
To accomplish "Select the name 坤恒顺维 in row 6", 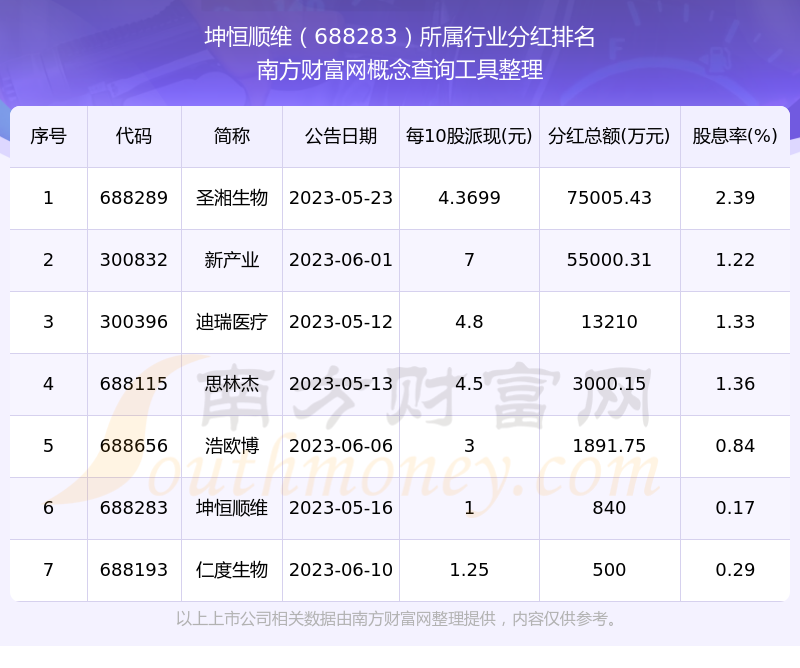I will [x=232, y=508].
